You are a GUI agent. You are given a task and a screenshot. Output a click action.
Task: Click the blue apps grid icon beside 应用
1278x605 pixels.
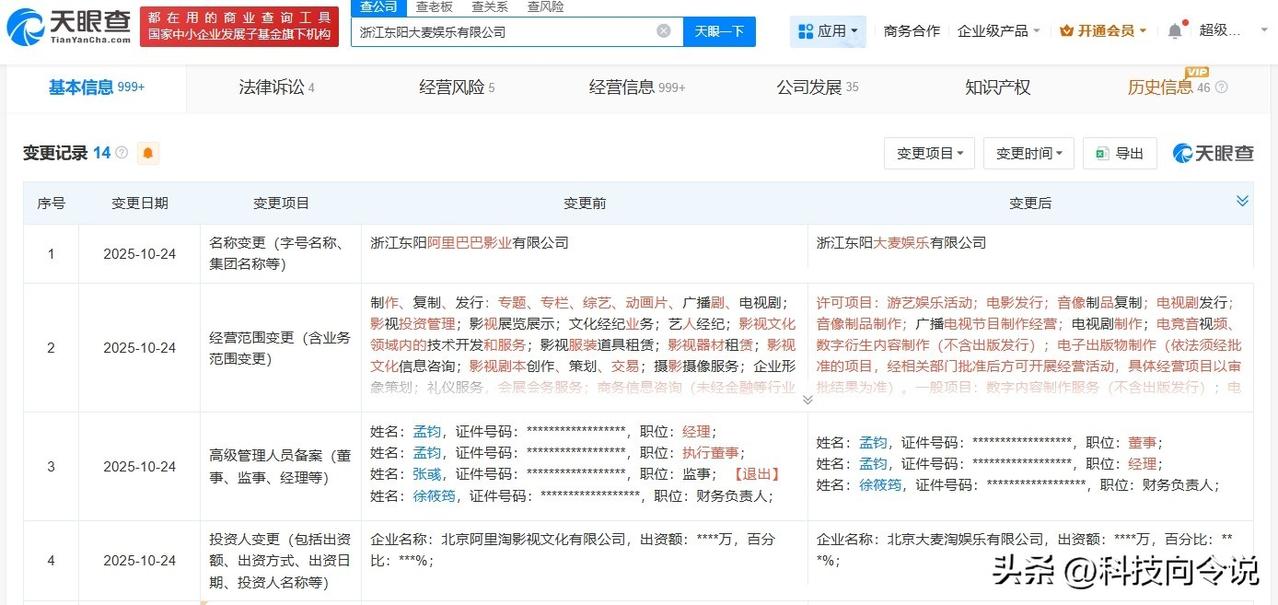[806, 30]
